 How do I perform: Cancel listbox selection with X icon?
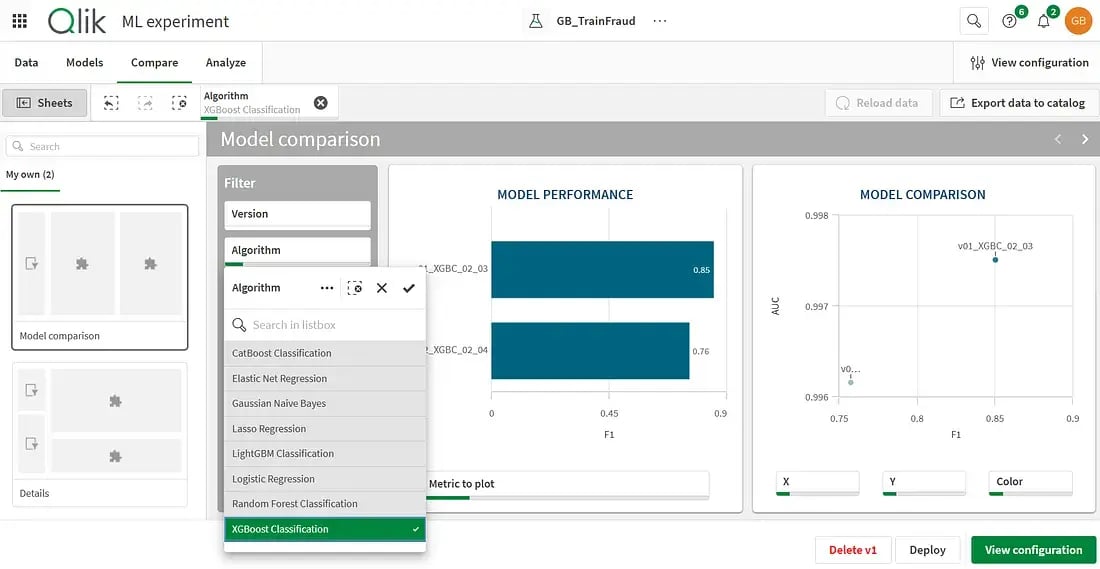(381, 288)
